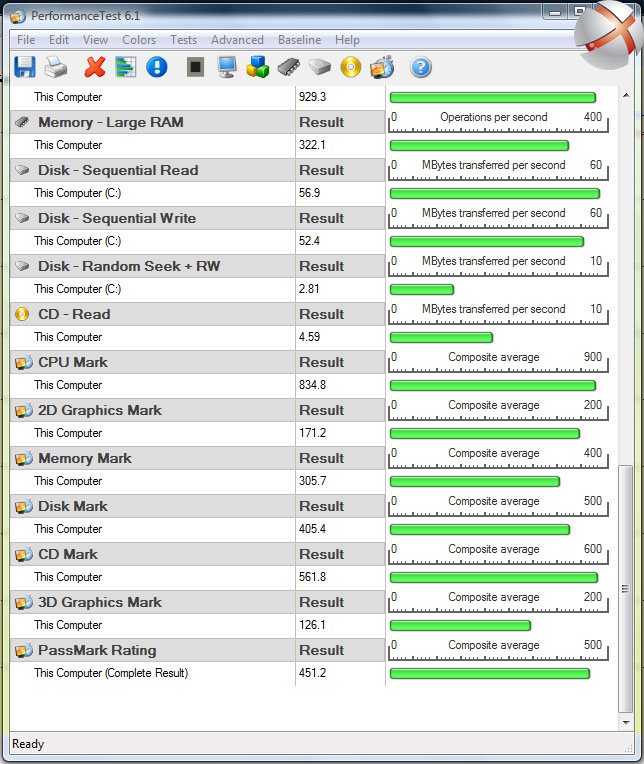Click the CPU Mark result bar
This screenshot has width=644, height=764.
tap(492, 385)
